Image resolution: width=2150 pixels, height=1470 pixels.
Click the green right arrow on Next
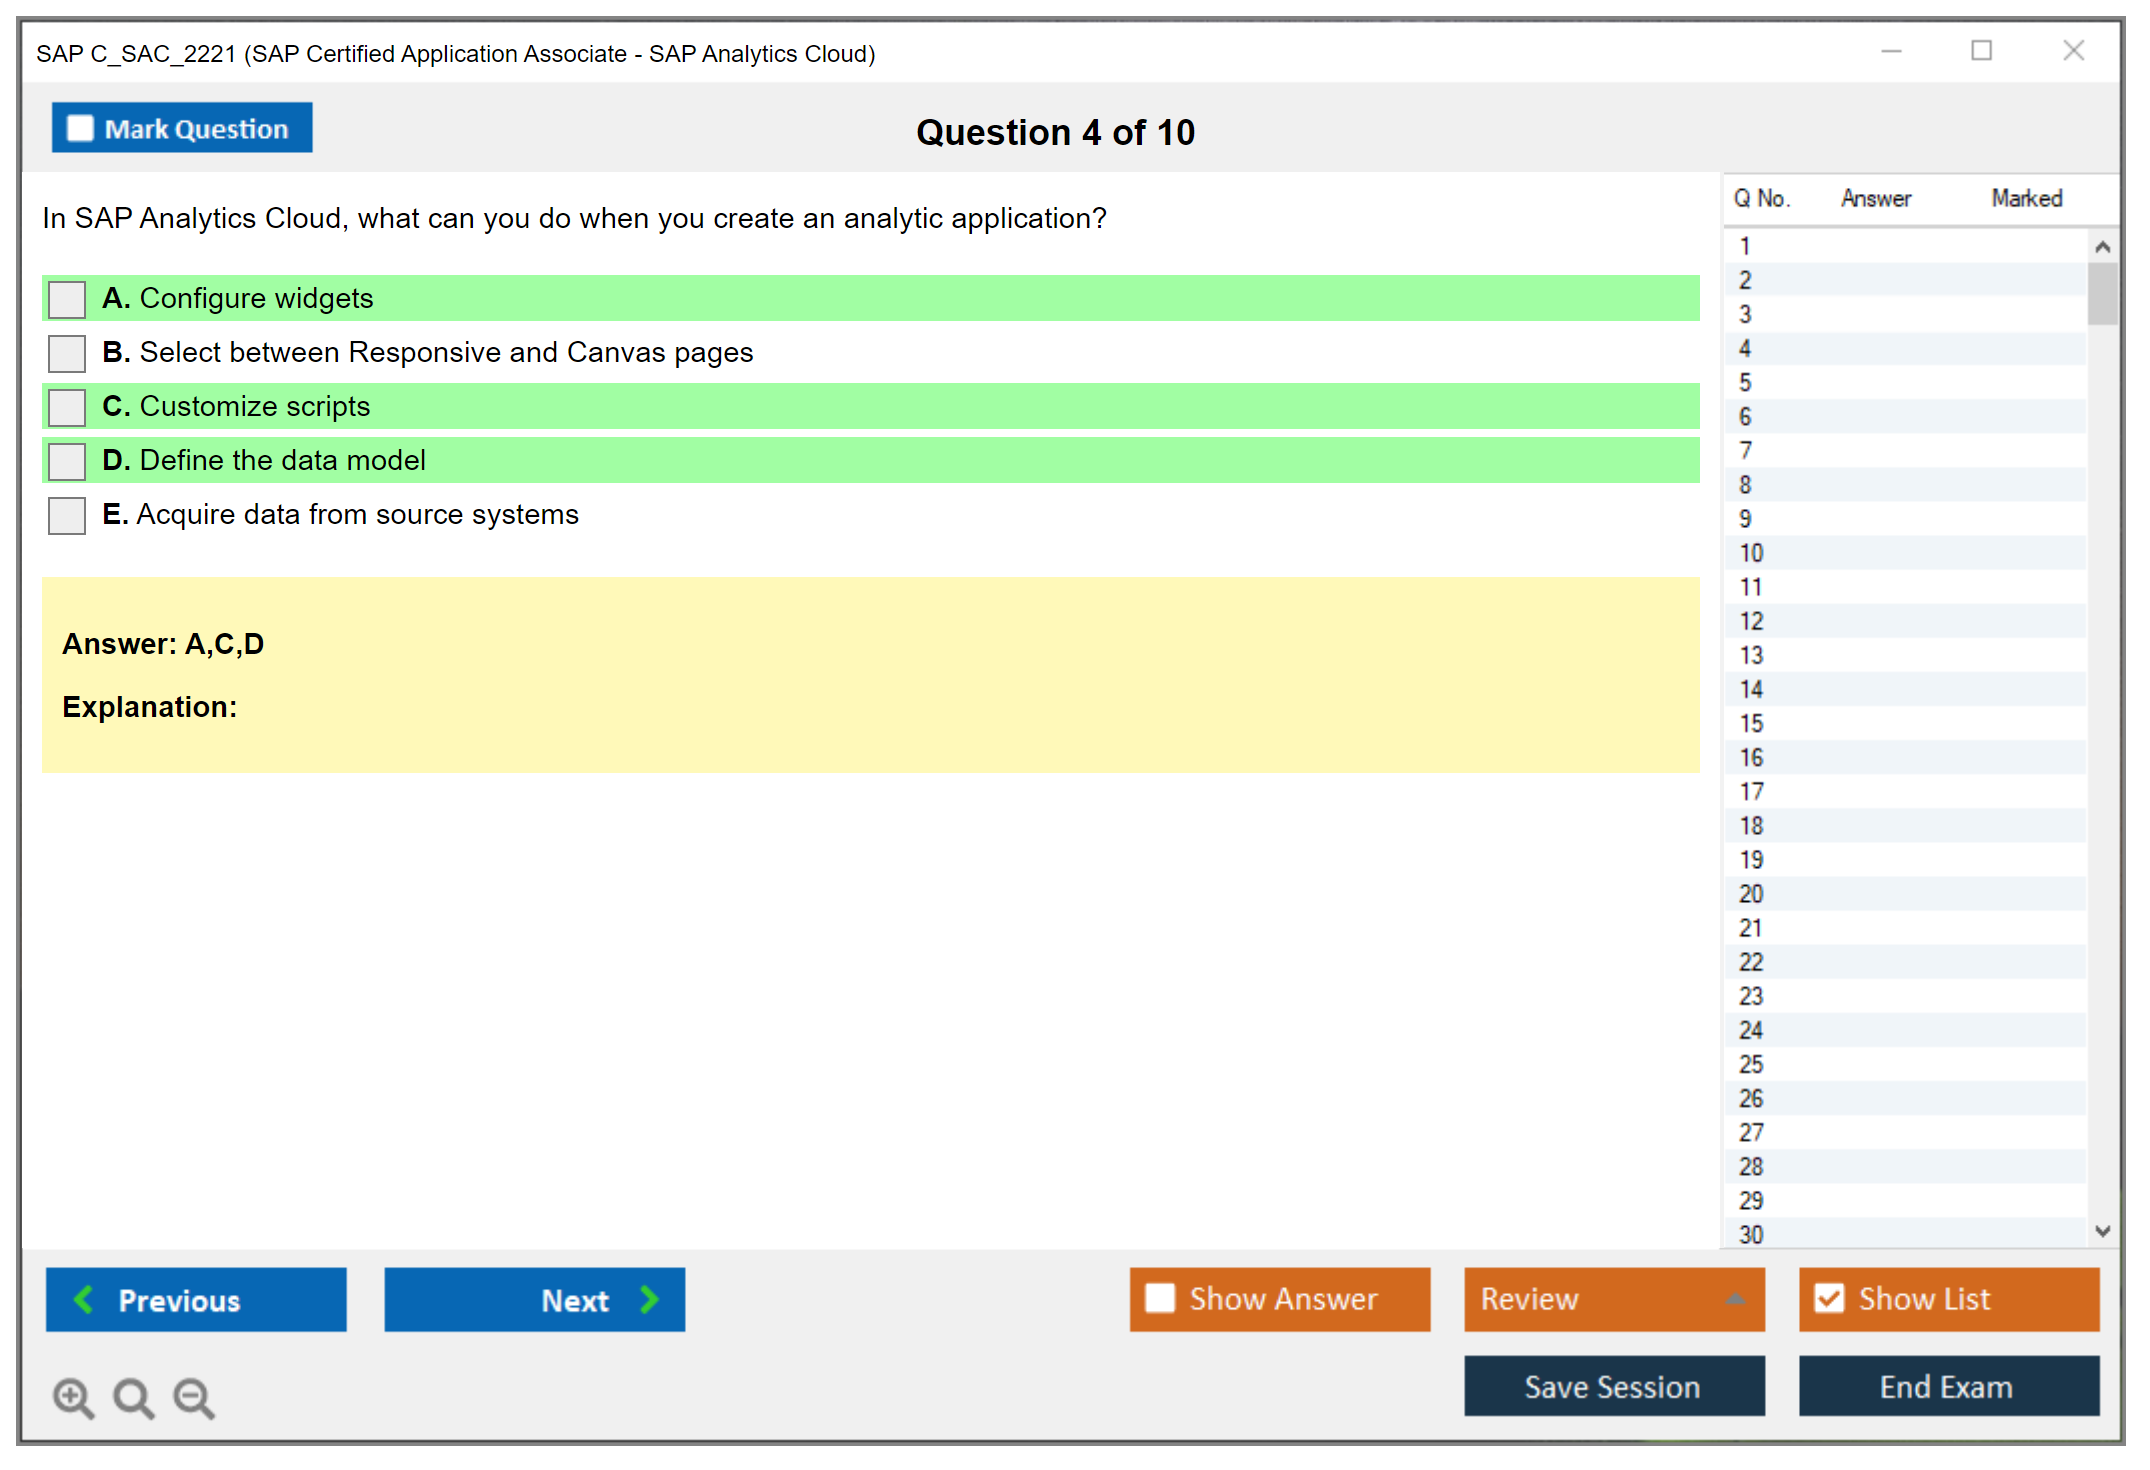point(649,1299)
